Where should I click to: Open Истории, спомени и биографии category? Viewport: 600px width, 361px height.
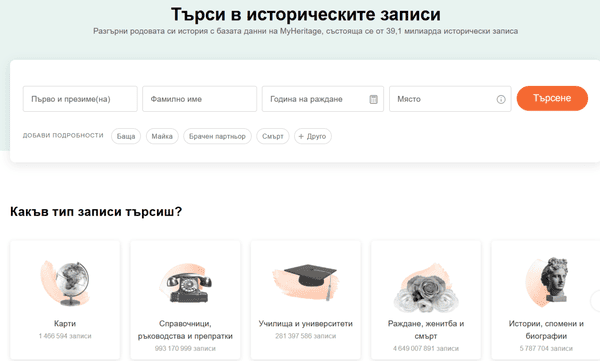pyautogui.click(x=546, y=330)
